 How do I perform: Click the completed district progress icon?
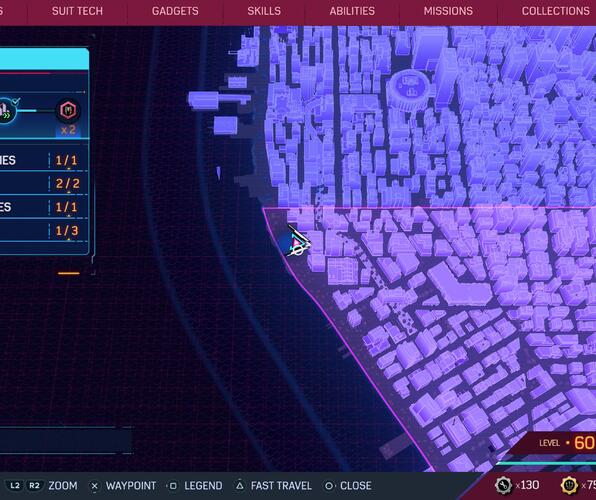tap(6, 111)
